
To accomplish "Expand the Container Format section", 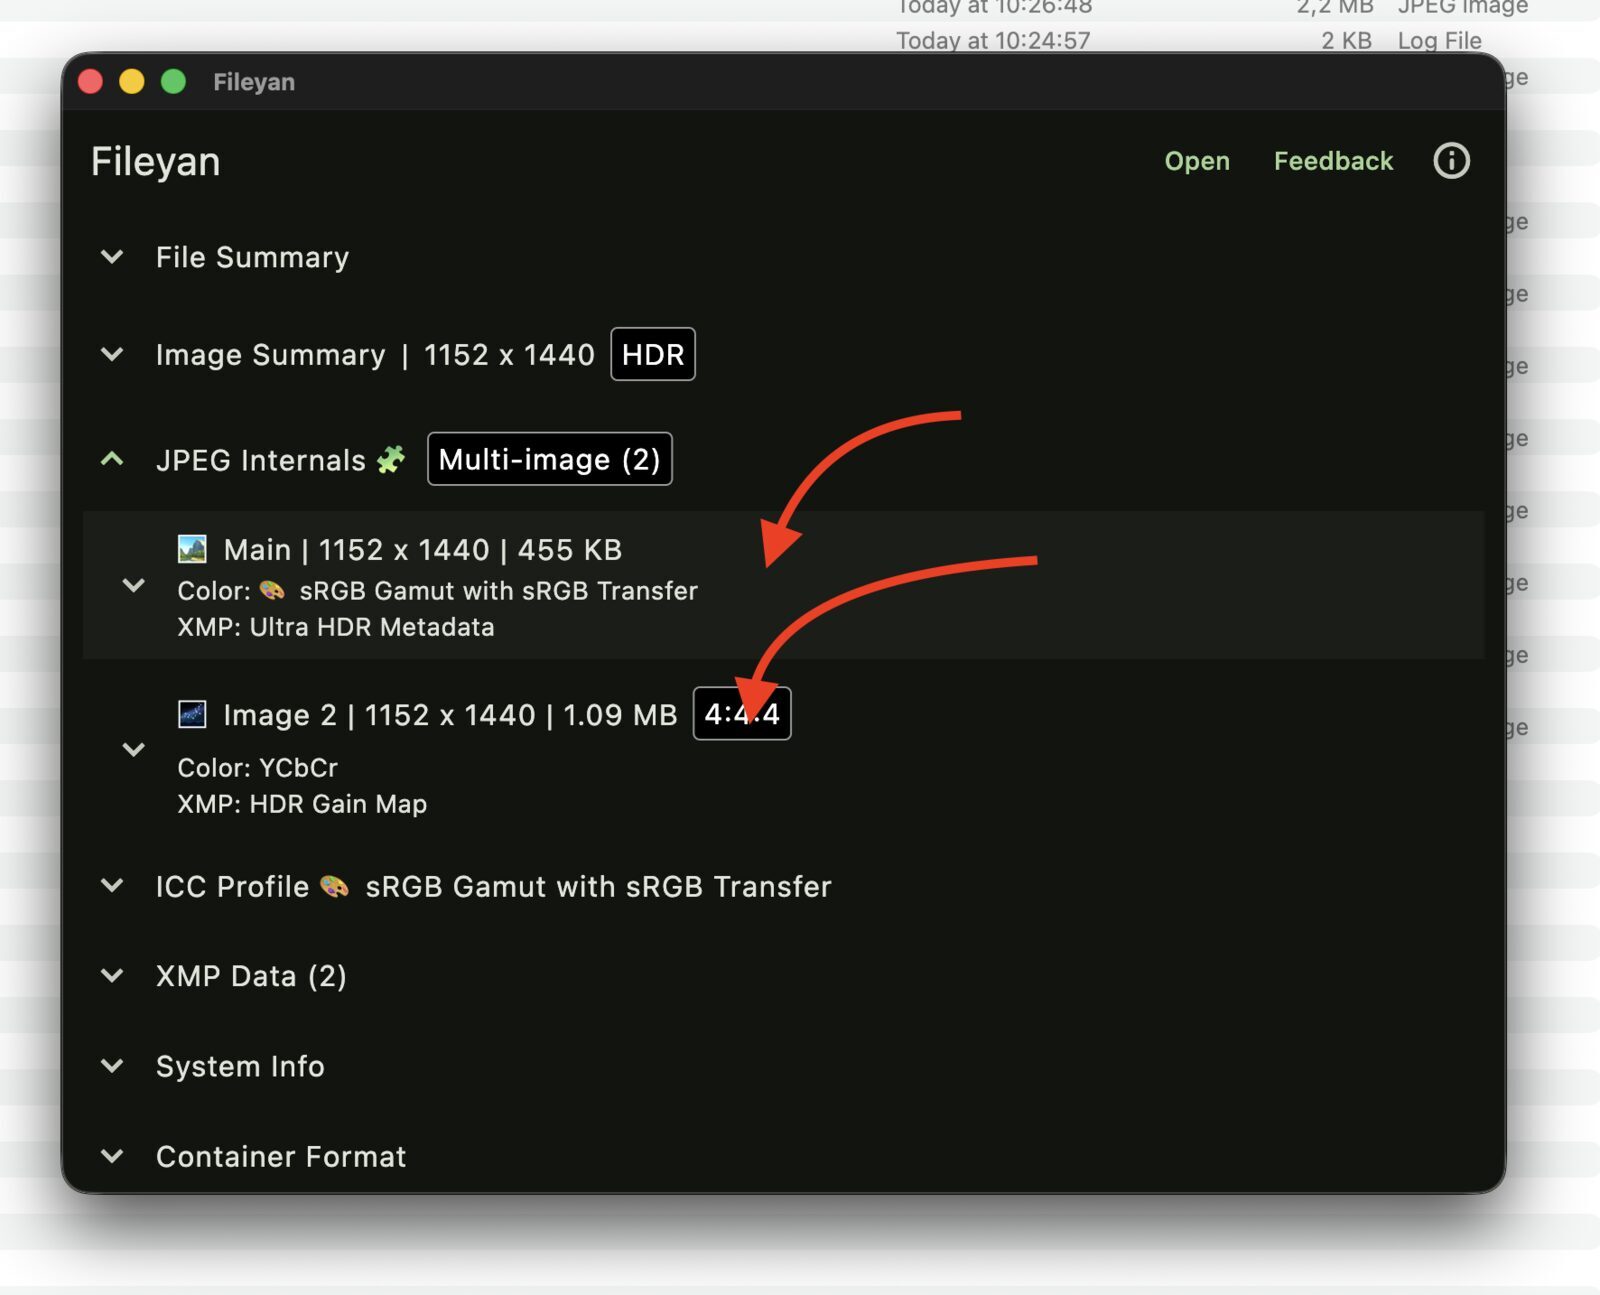I will click(x=112, y=1156).
